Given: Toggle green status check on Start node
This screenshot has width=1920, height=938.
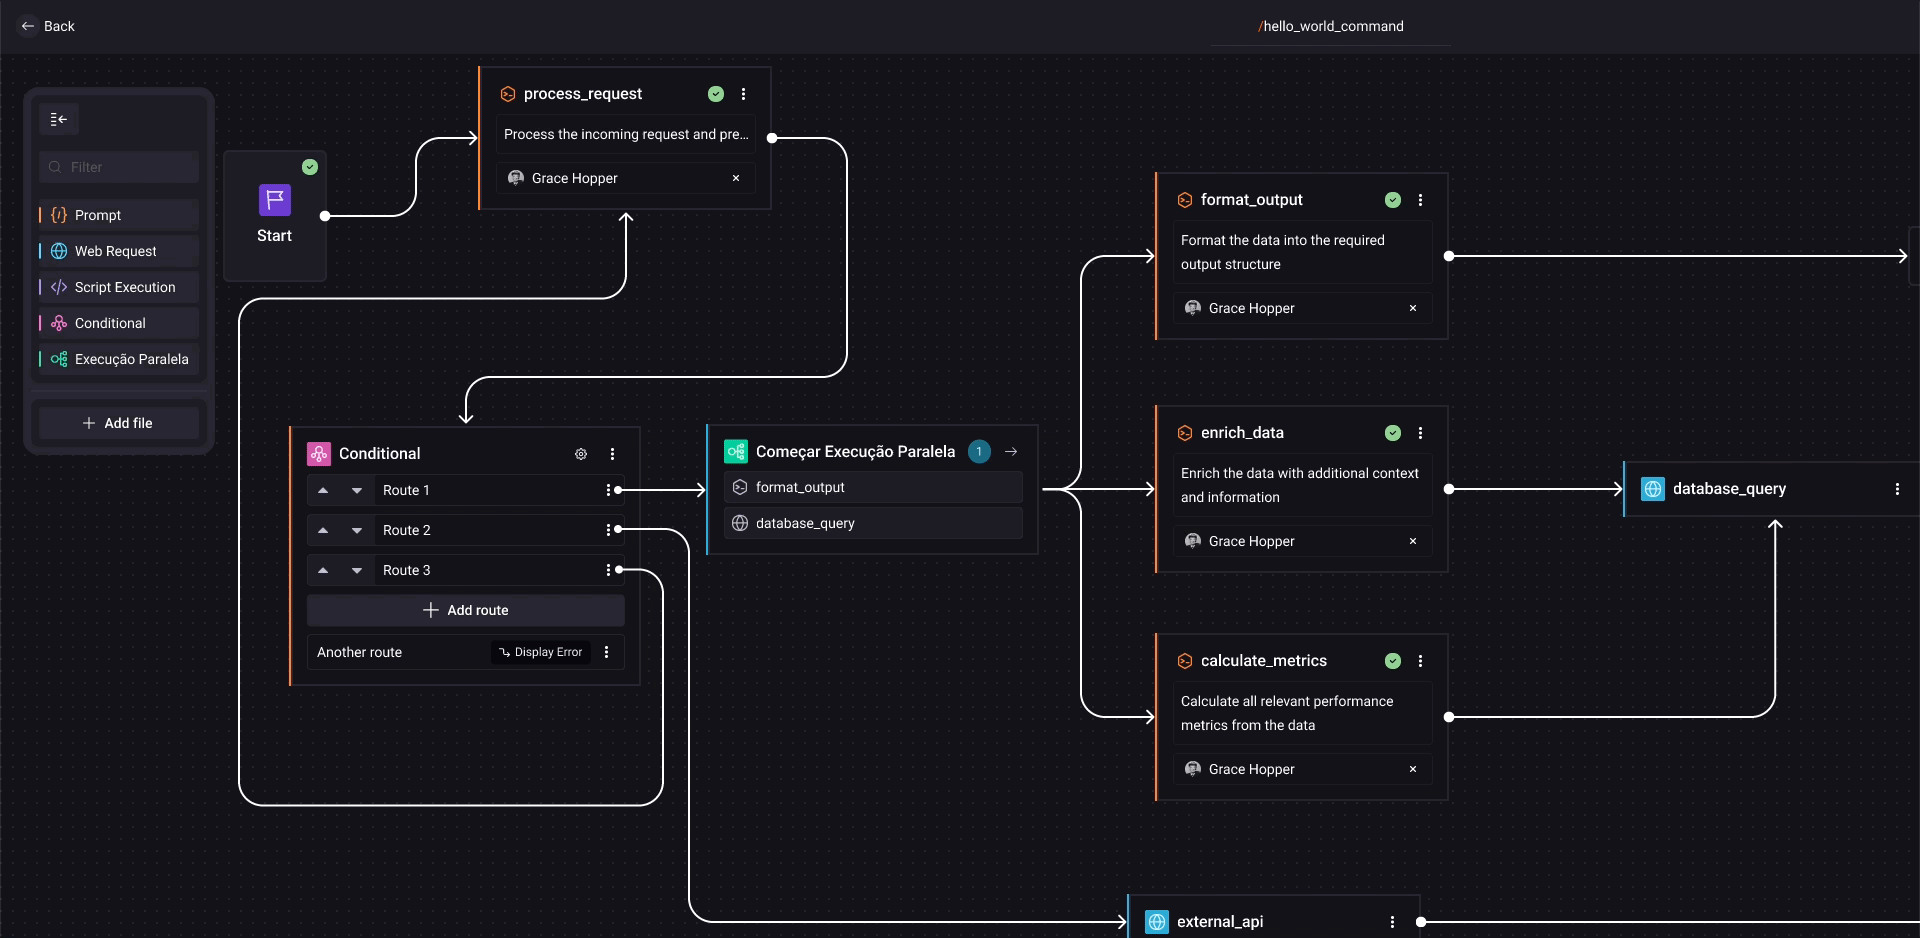Looking at the screenshot, I should 310,167.
